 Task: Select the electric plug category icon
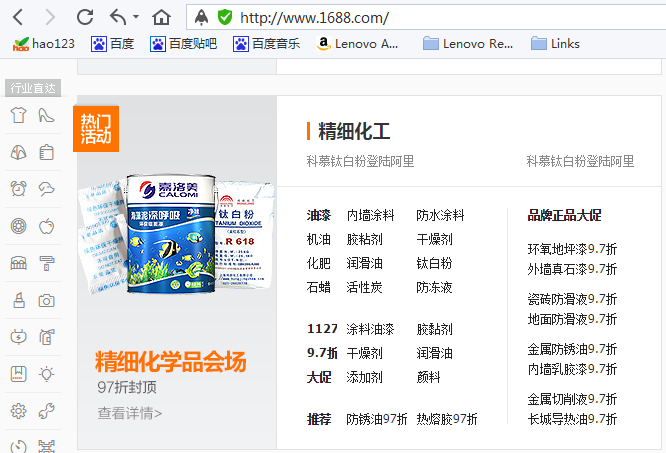[18, 337]
